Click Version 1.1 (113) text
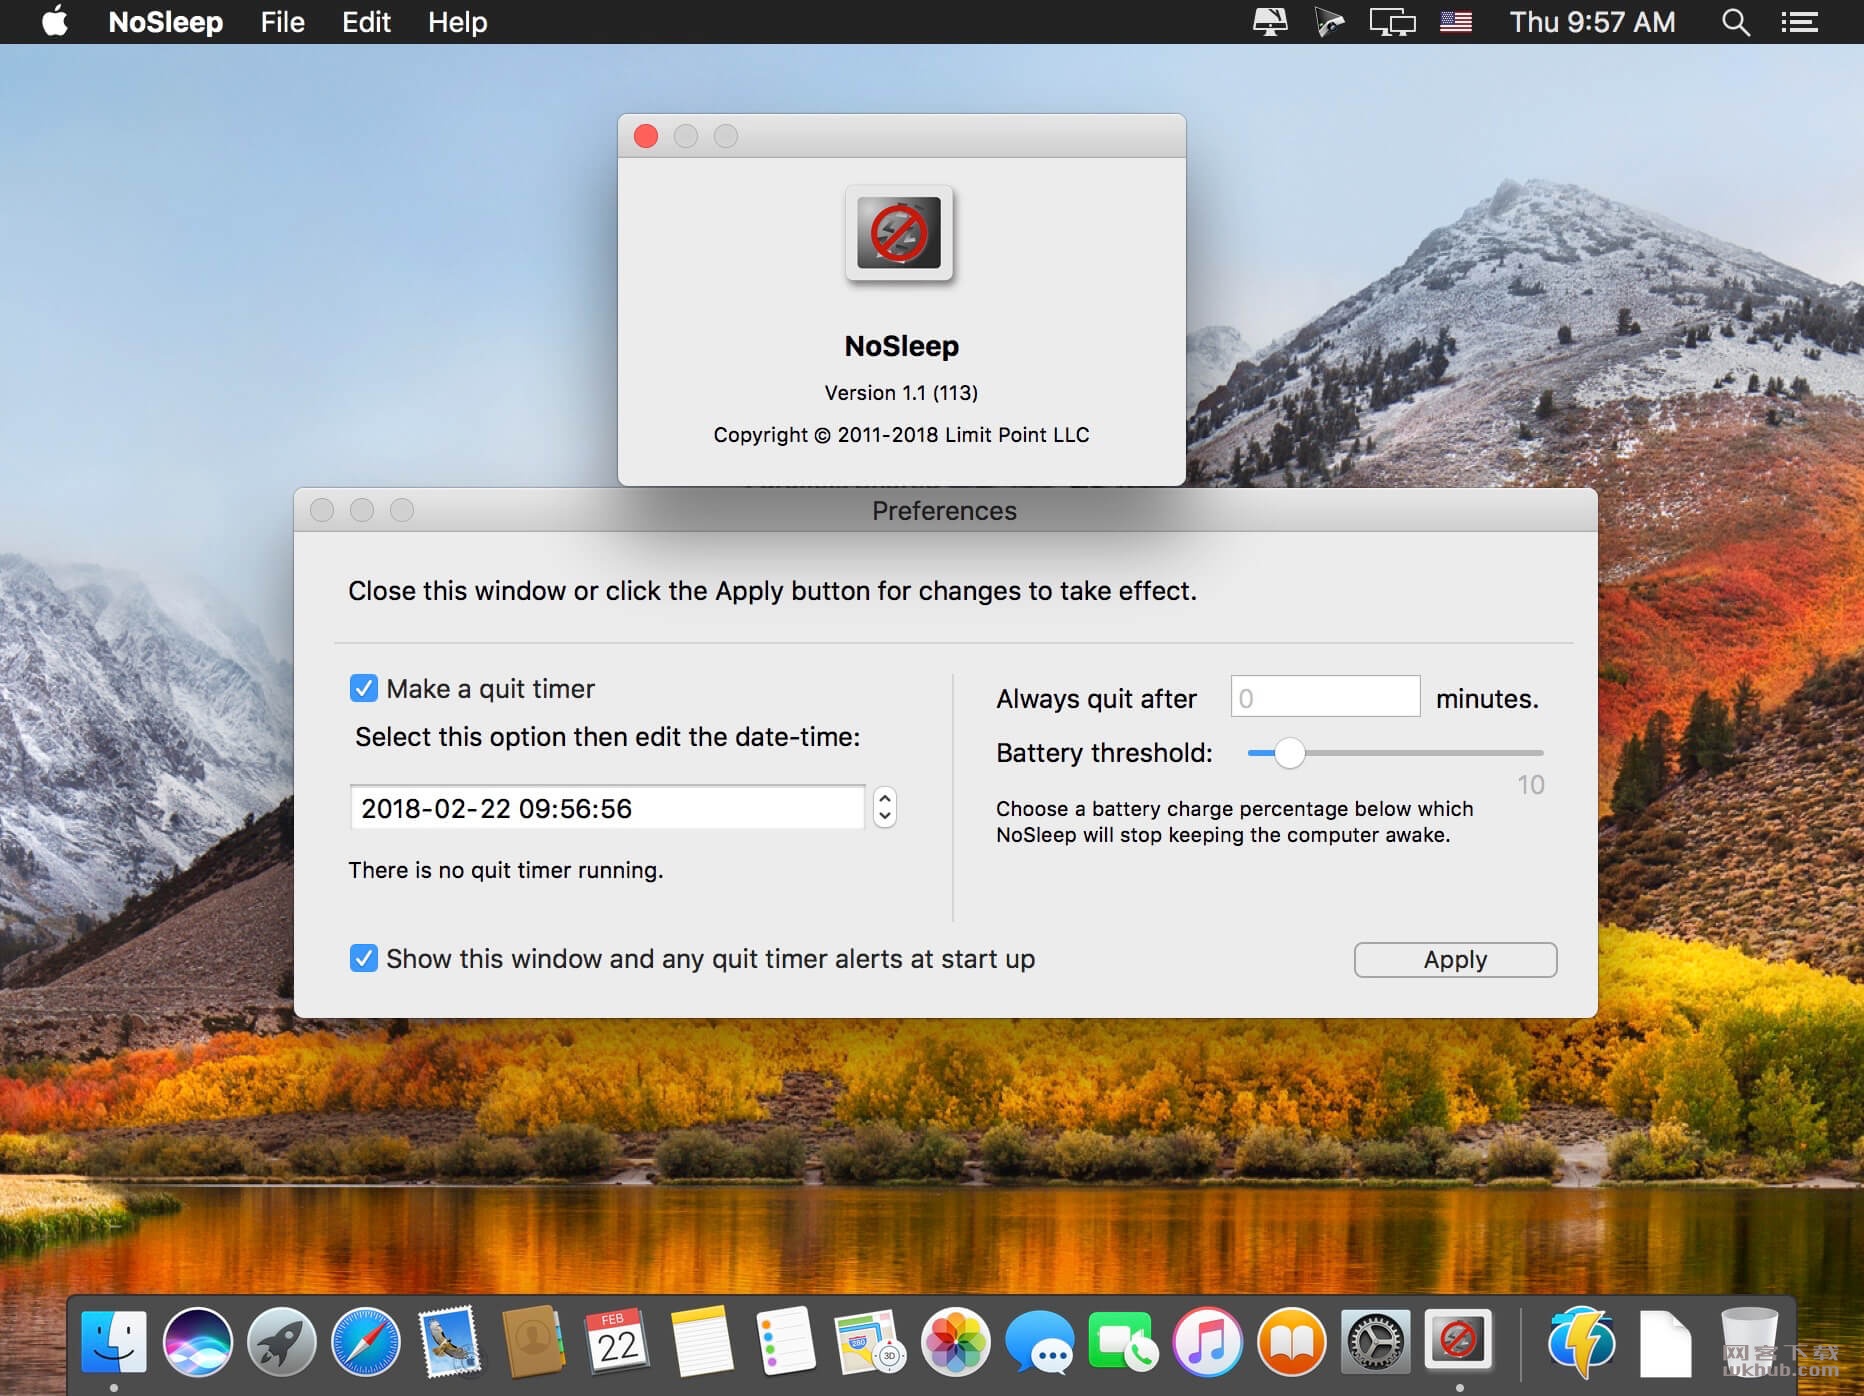 pyautogui.click(x=901, y=393)
